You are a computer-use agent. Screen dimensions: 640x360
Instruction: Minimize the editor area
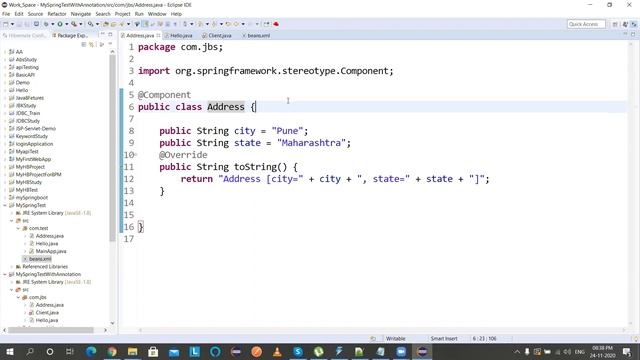(x=625, y=34)
